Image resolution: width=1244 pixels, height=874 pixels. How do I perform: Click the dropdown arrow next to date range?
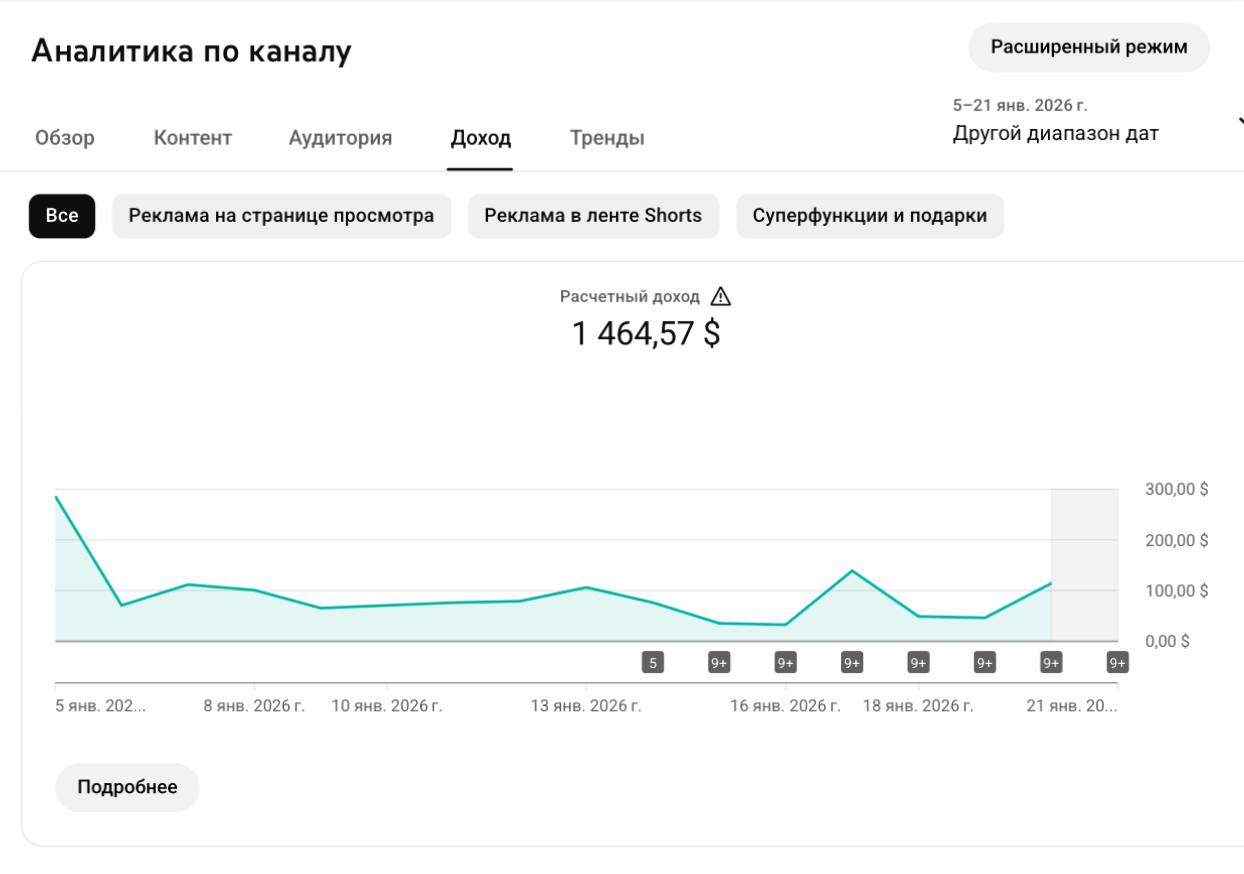[x=1238, y=122]
